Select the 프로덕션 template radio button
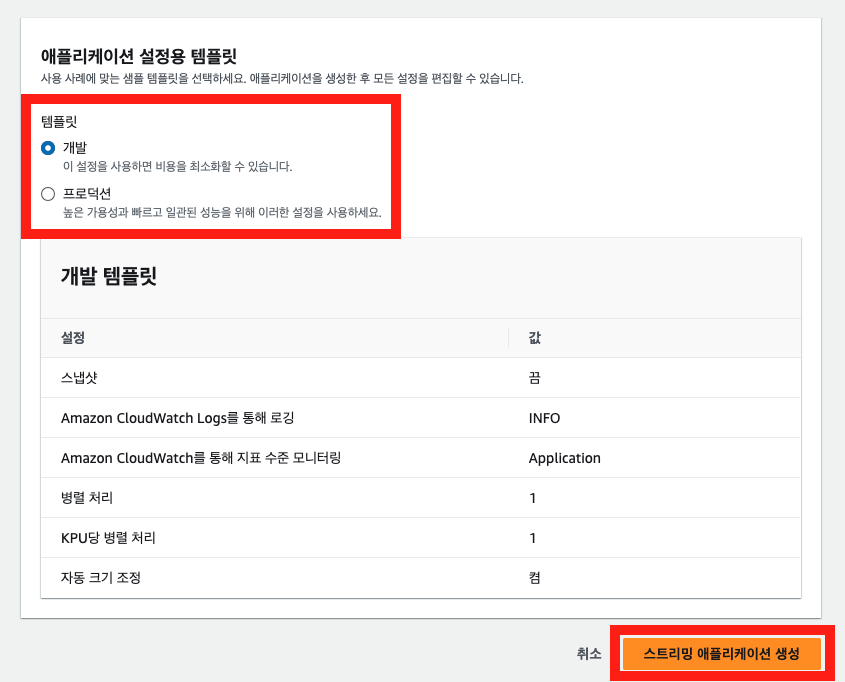This screenshot has width=845, height=682. click(48, 194)
